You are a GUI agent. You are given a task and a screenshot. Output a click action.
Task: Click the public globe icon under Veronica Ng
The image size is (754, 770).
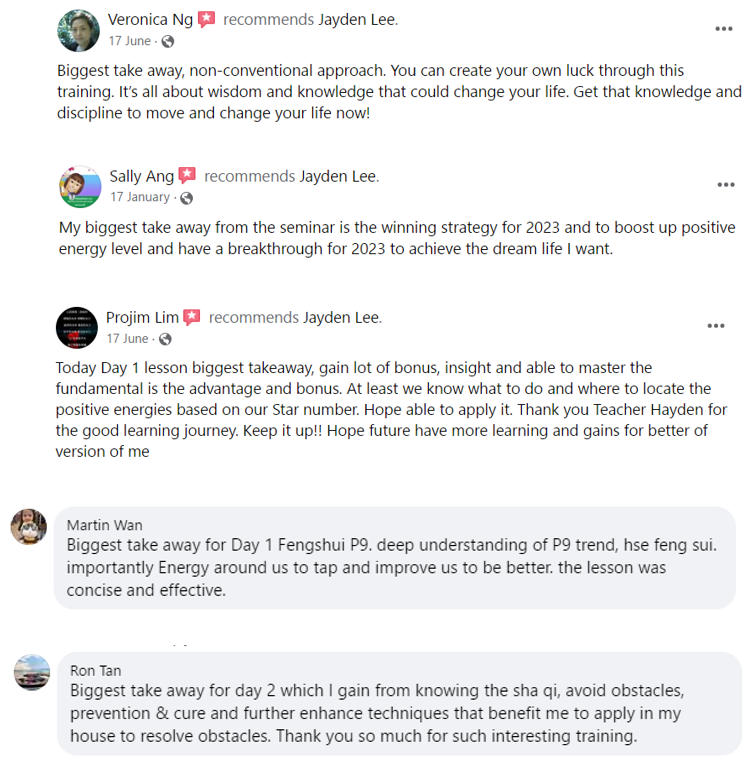[167, 41]
